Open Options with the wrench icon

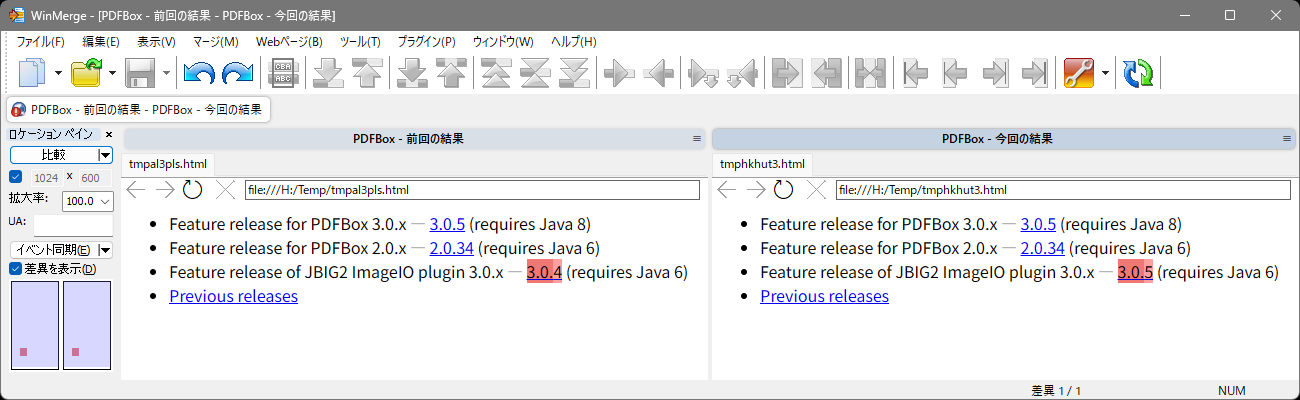tap(1079, 73)
